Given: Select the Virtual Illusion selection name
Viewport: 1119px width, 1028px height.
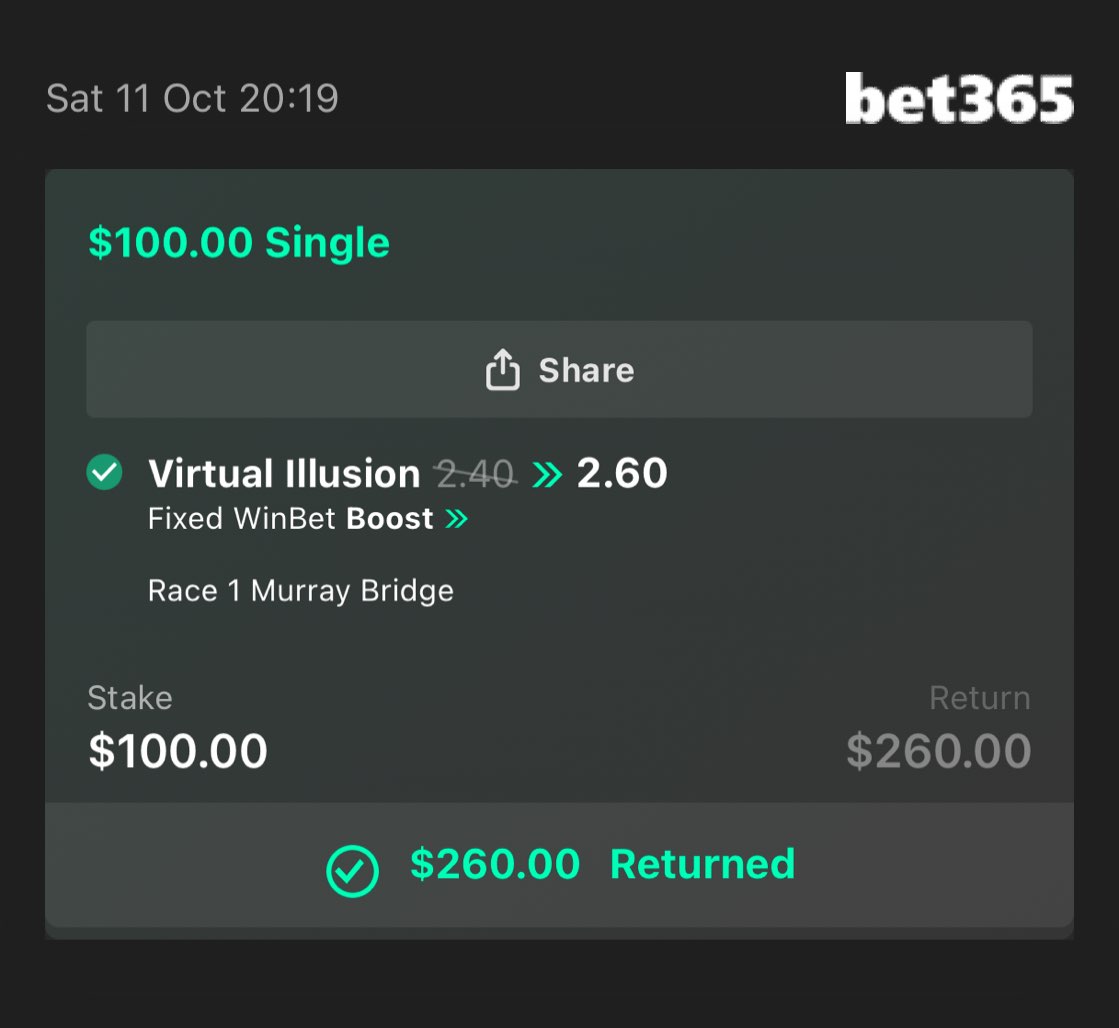Looking at the screenshot, I should pos(284,474).
